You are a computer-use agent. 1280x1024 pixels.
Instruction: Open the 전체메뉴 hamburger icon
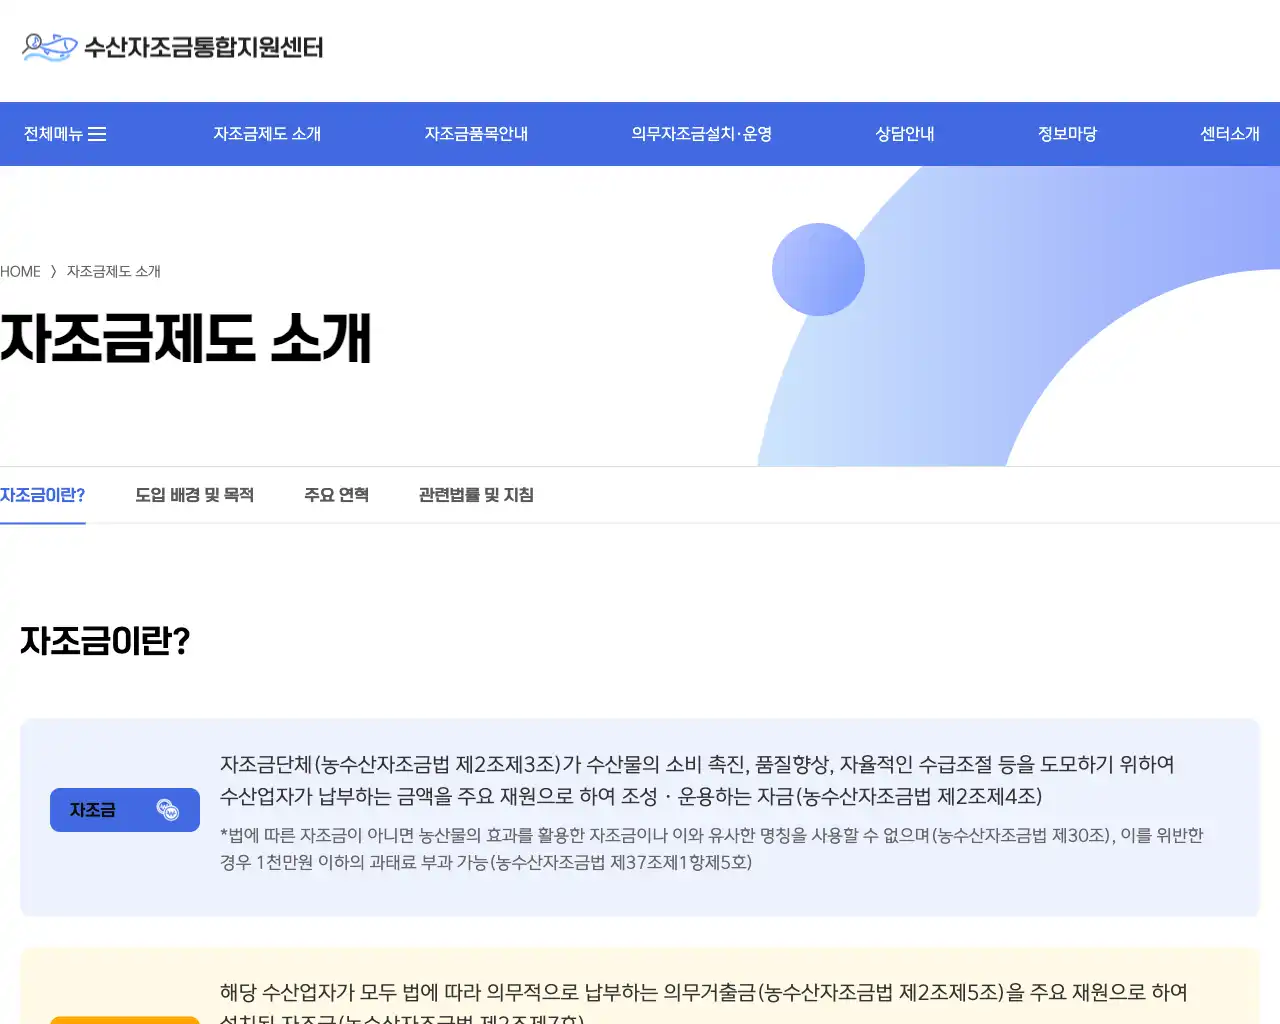pos(97,133)
